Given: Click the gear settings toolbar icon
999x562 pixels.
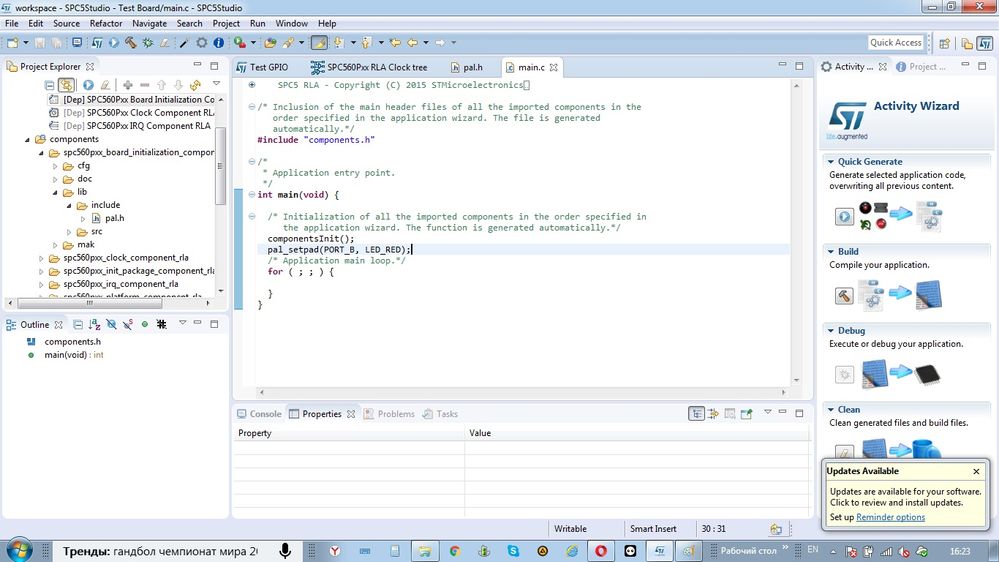Looking at the screenshot, I should coord(201,43).
